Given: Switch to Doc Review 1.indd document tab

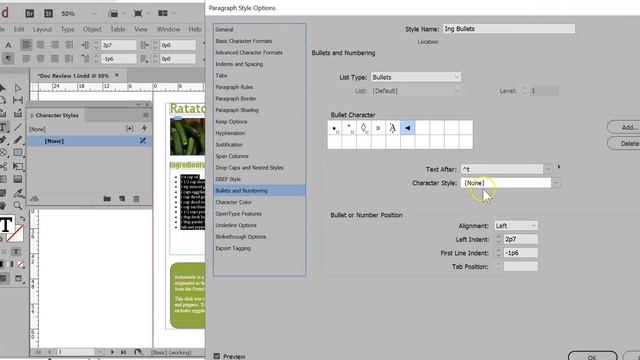Looking at the screenshot, I should point(73,76).
